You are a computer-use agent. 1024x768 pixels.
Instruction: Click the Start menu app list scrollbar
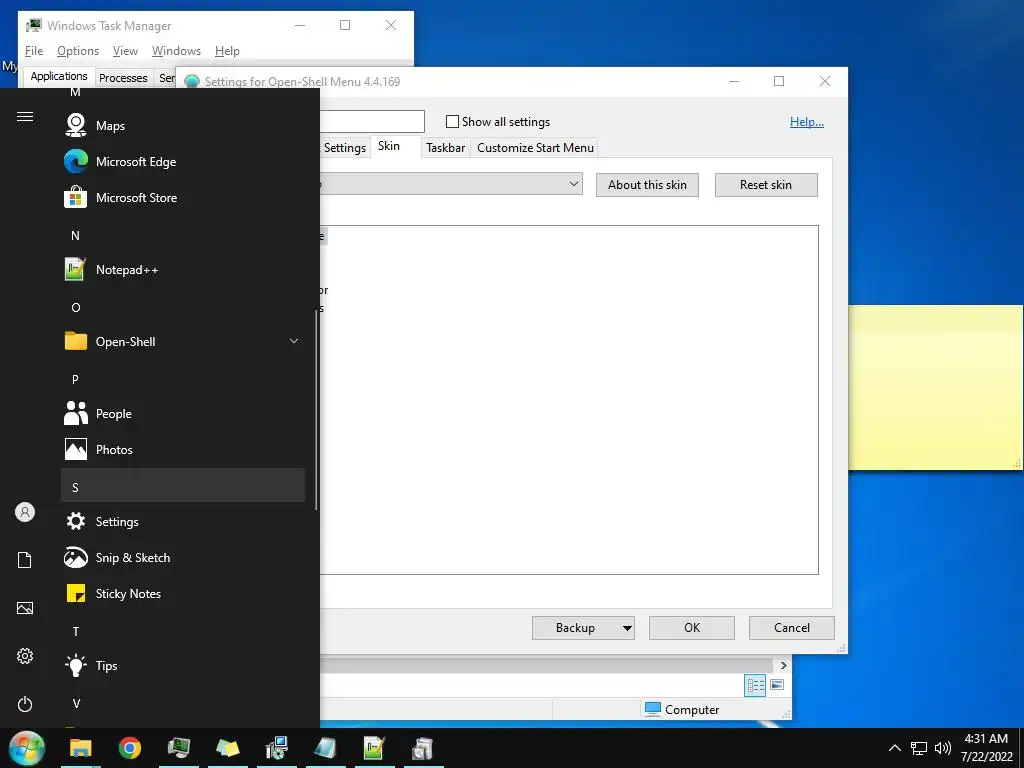[x=317, y=410]
